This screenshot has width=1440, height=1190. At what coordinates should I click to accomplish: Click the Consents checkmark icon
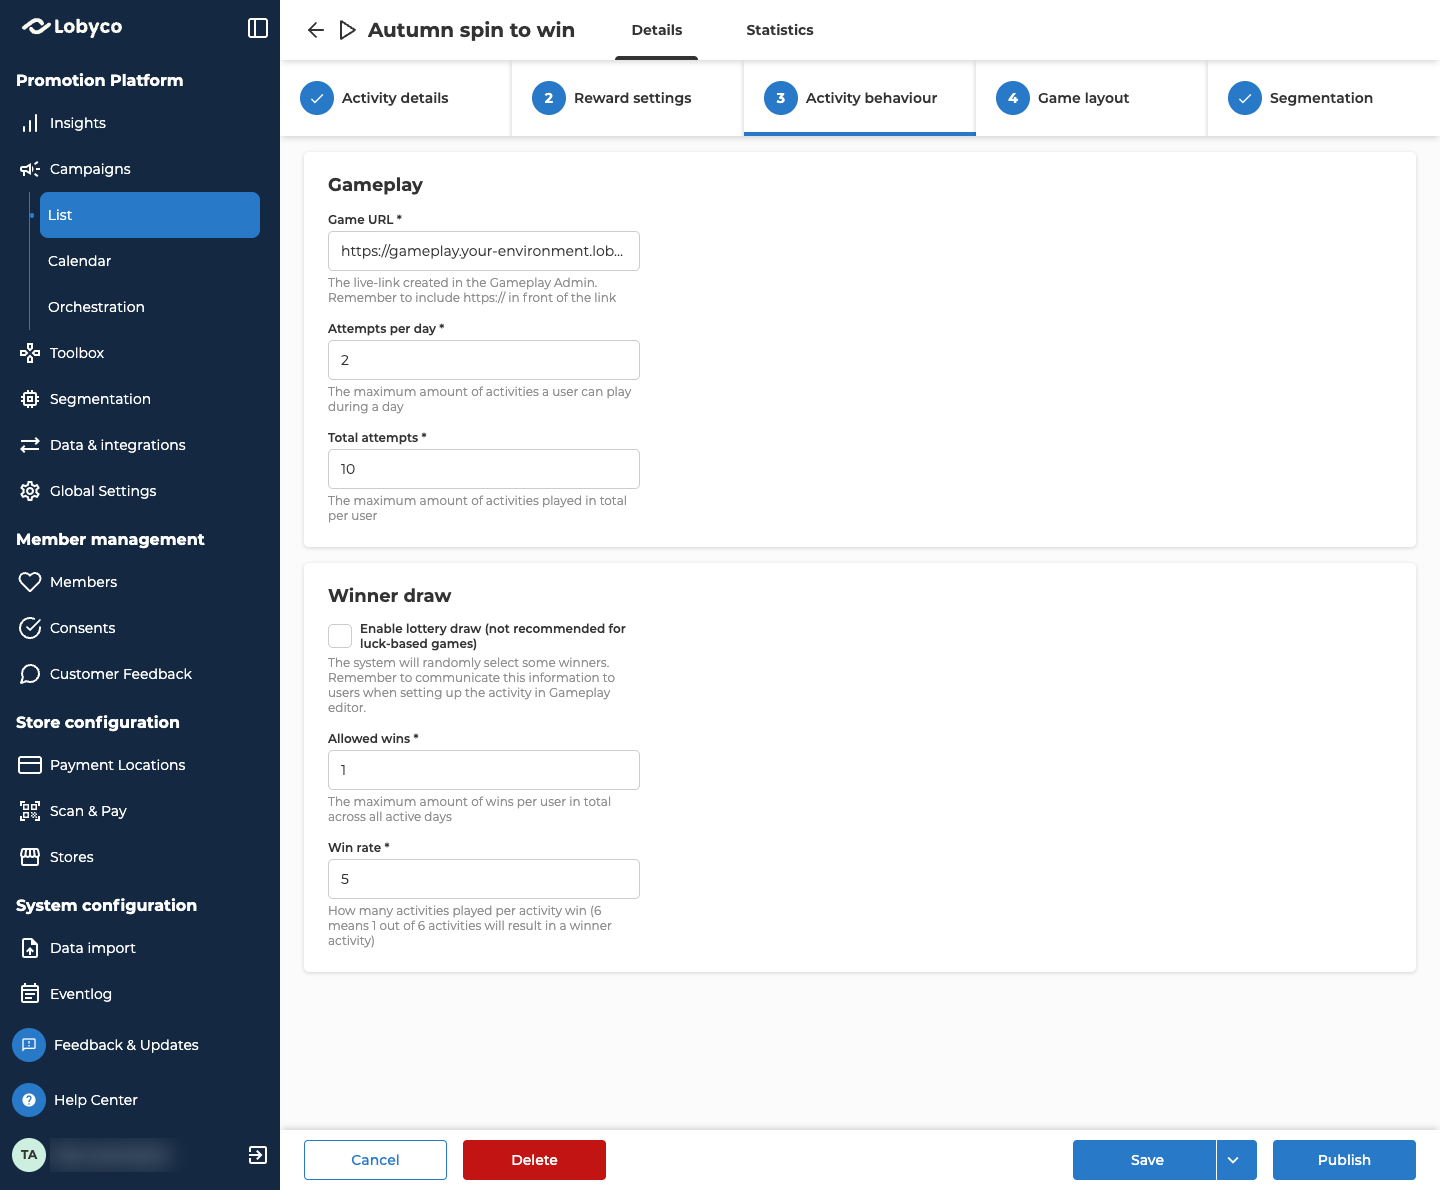[30, 628]
